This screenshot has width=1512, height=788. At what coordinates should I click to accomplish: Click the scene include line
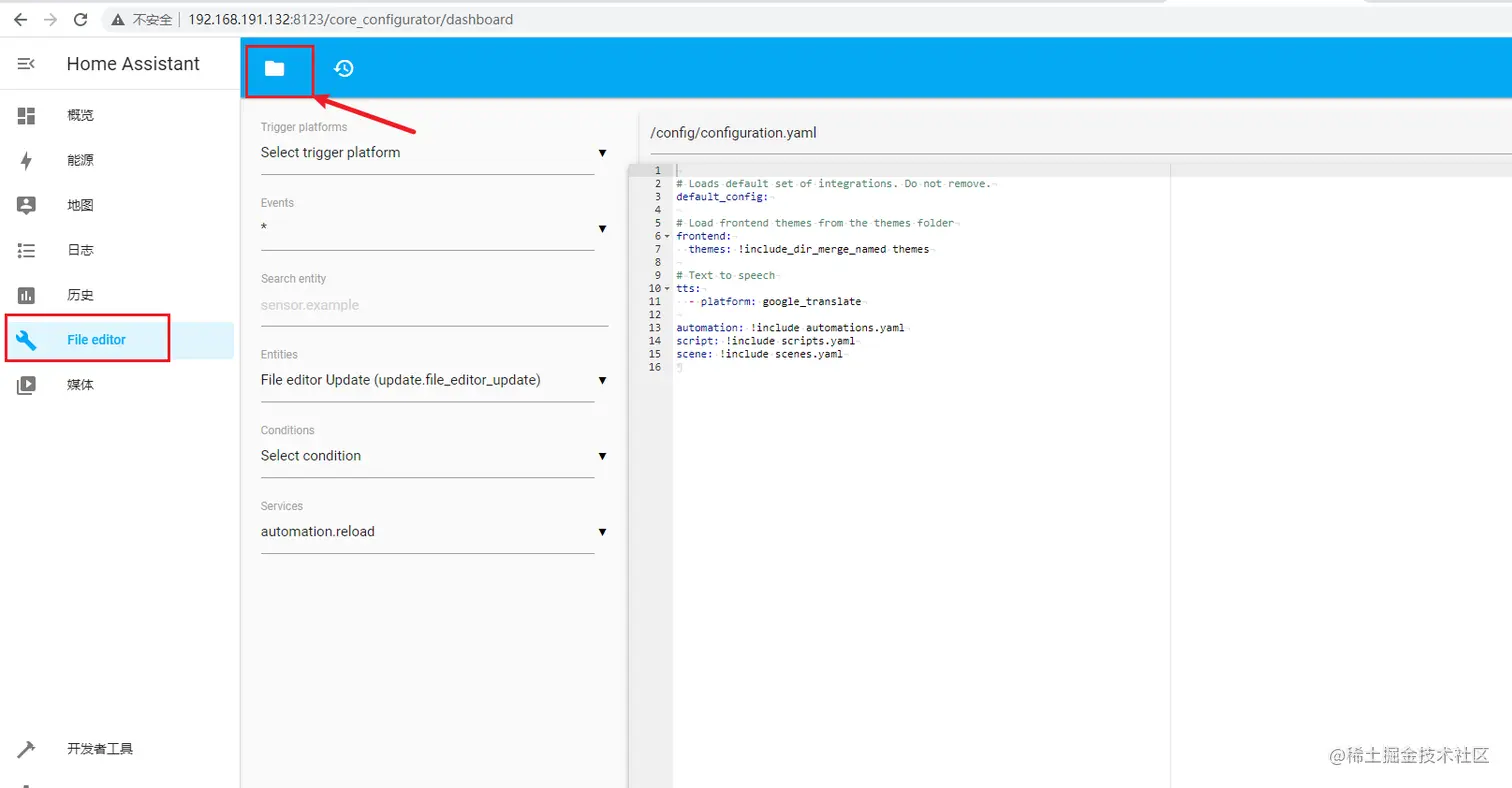759,353
